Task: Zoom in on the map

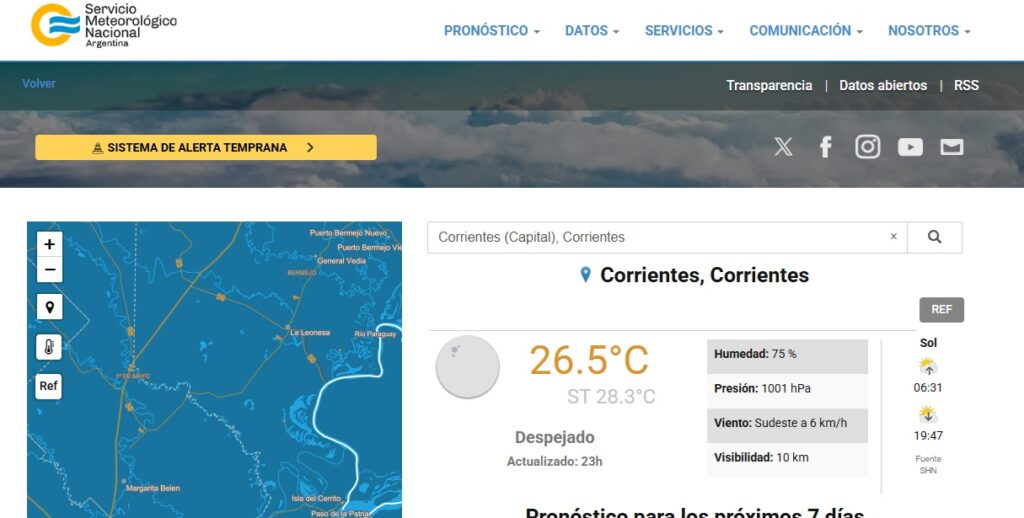Action: click(49, 244)
